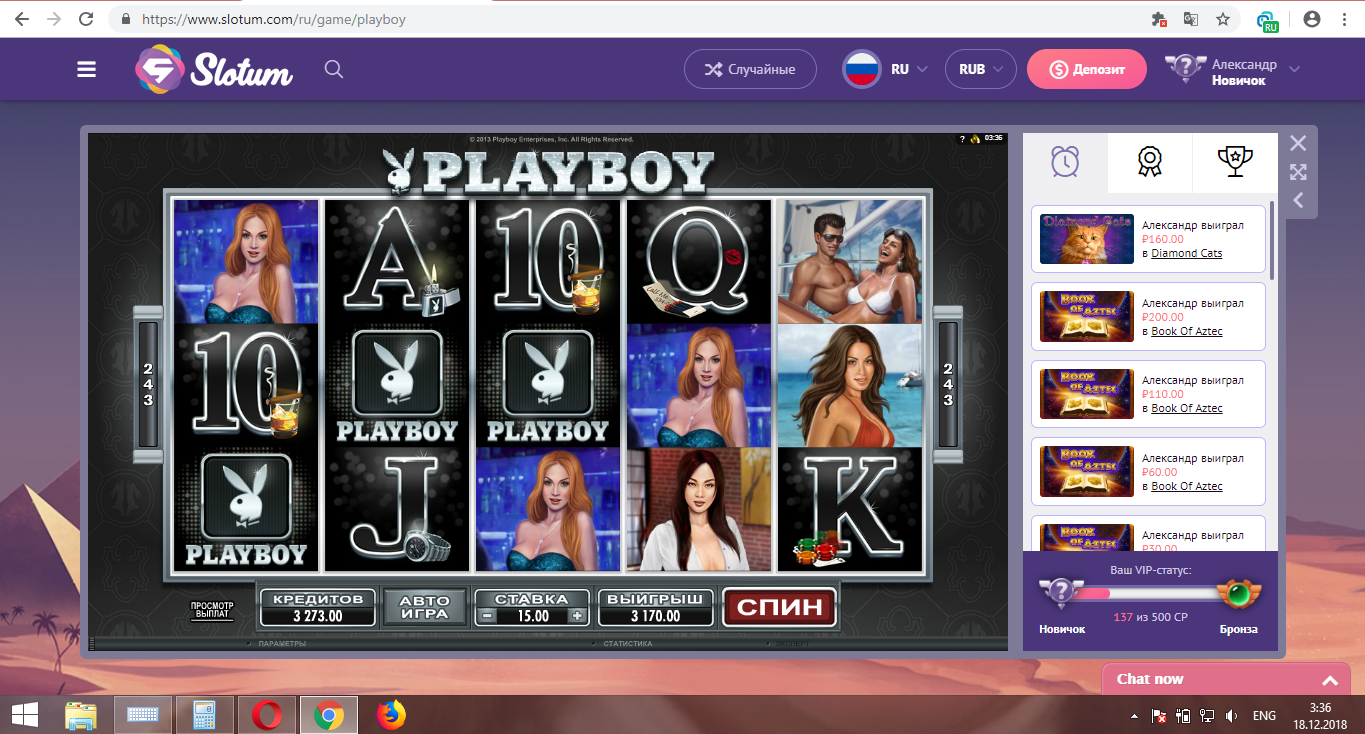1365x734 pixels.
Task: Open the hamburger main menu
Action: pos(87,69)
